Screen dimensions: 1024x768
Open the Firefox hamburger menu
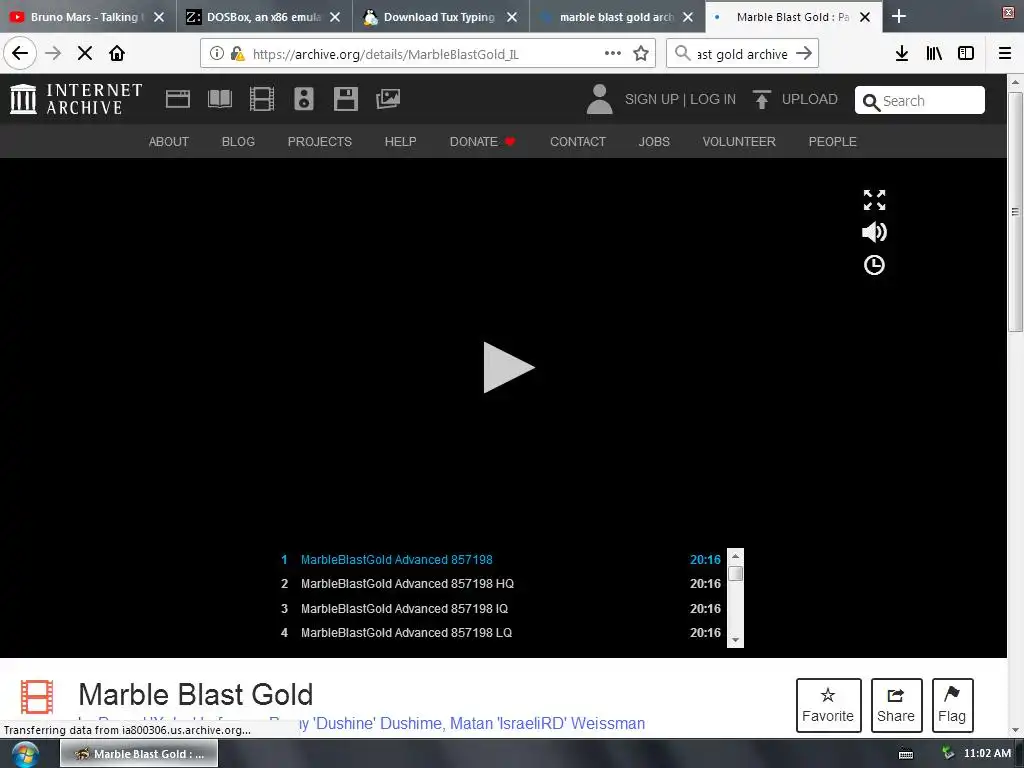(x=1005, y=54)
